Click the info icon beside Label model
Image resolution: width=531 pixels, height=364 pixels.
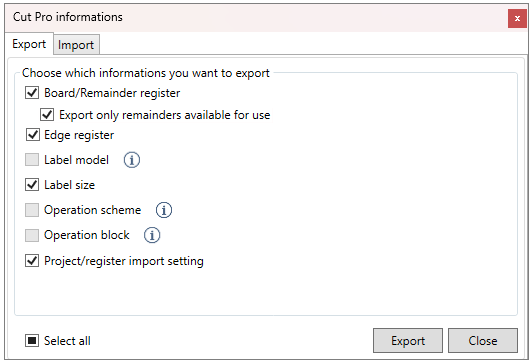coord(132,160)
